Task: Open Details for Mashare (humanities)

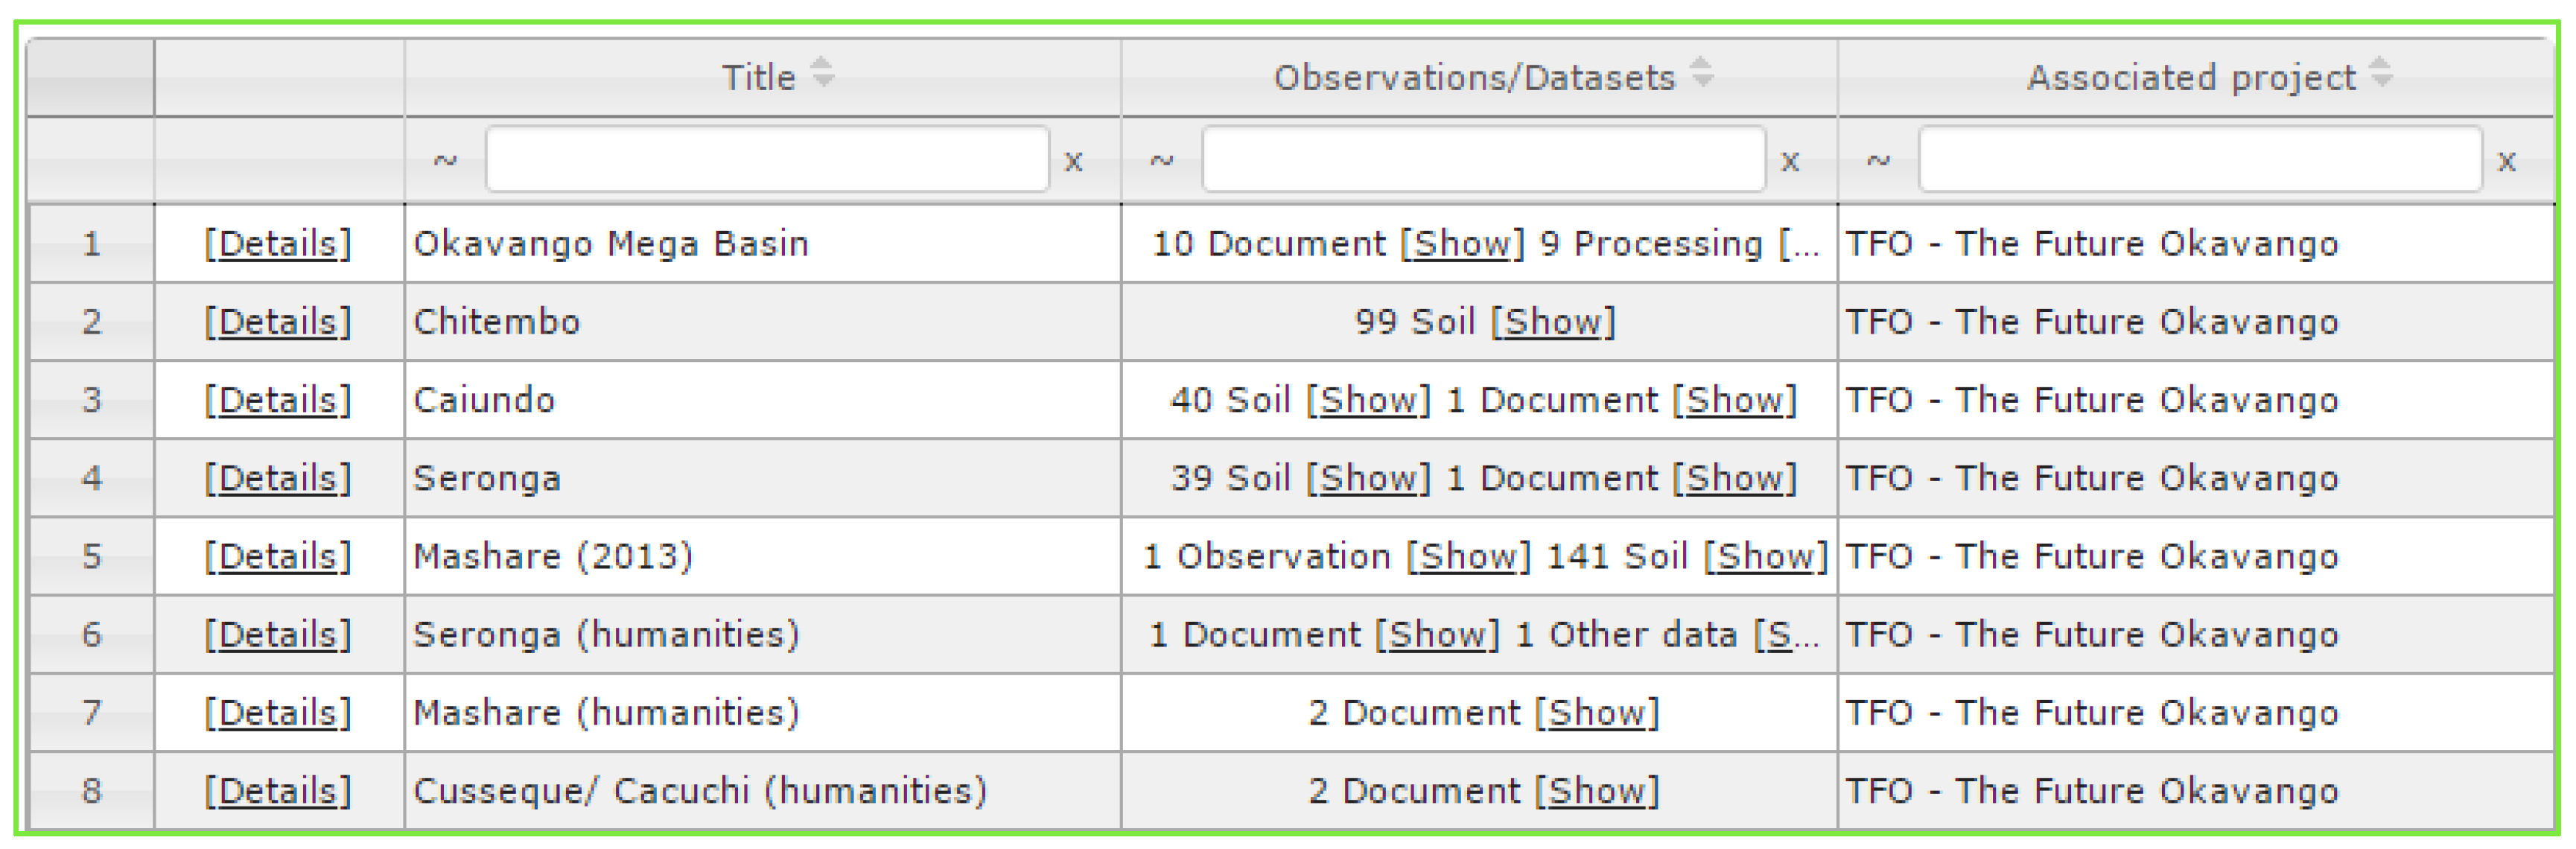Action: (x=278, y=712)
